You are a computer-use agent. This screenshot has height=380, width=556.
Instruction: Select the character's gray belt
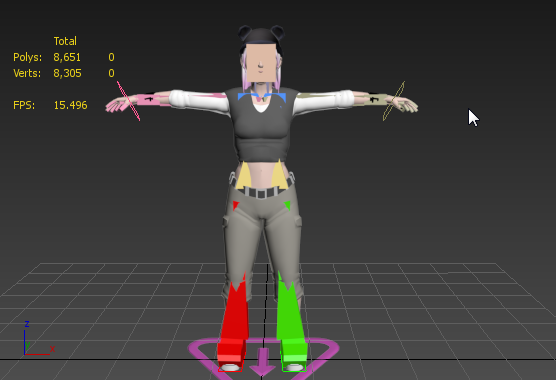click(263, 191)
